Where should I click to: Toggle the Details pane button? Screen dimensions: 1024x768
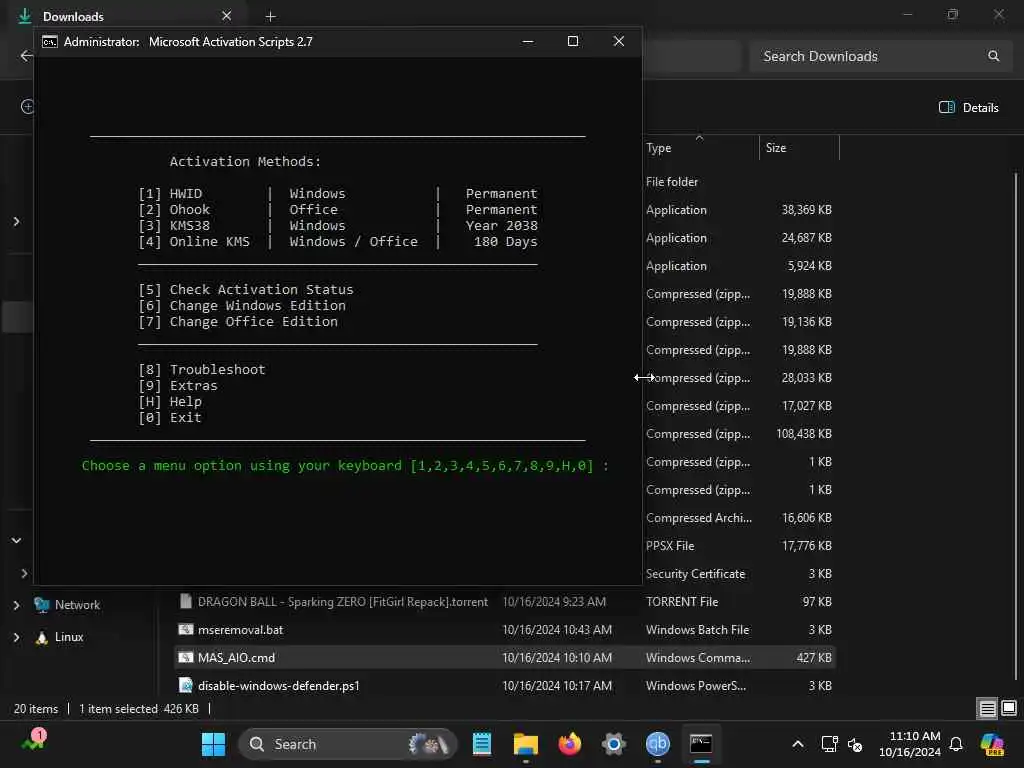coord(968,108)
